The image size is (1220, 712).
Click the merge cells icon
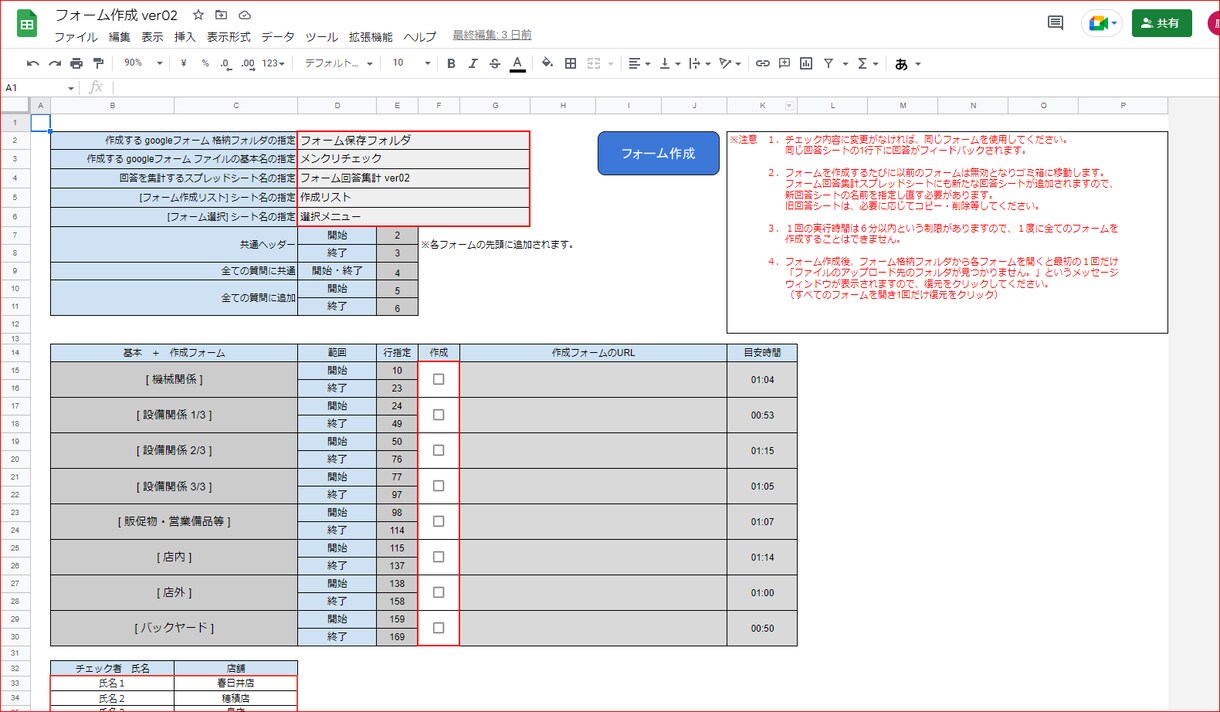(x=594, y=63)
